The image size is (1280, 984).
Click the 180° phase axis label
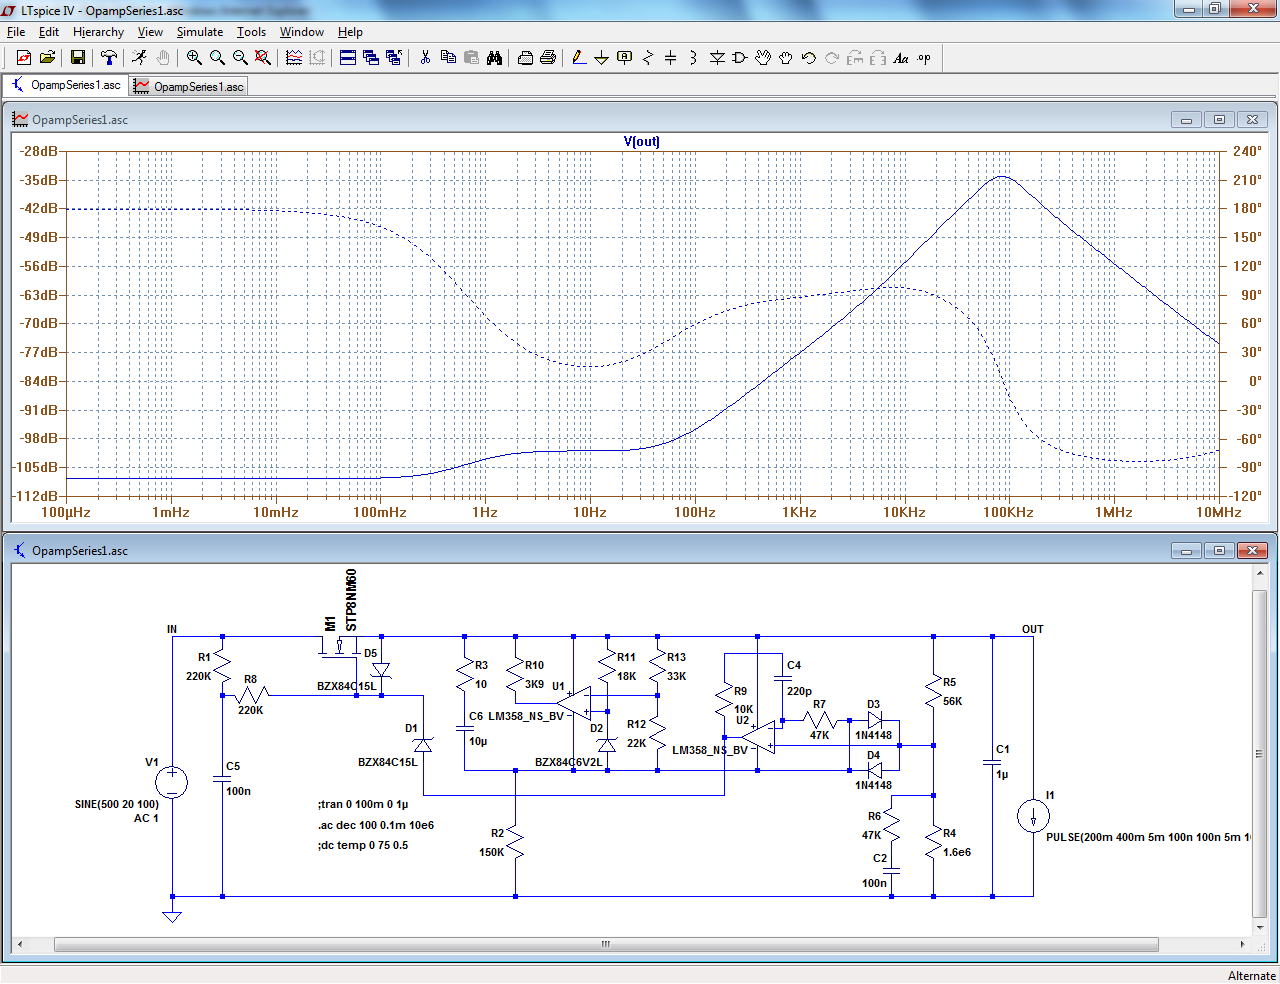point(1247,208)
